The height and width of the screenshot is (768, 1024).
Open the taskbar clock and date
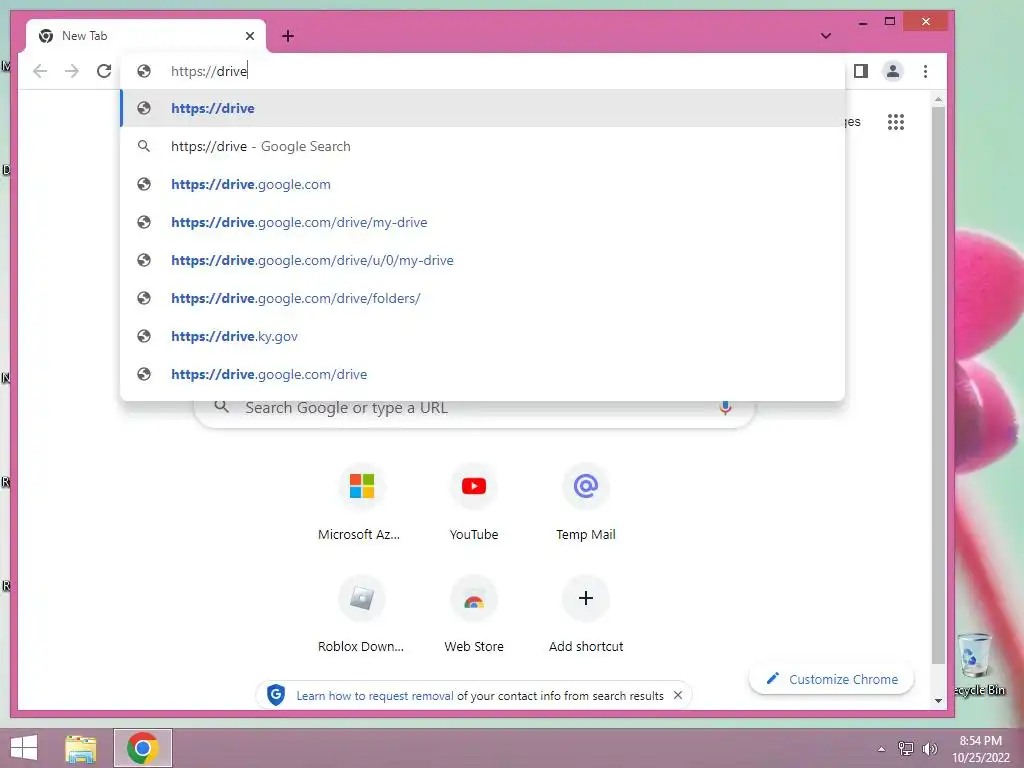[980, 749]
